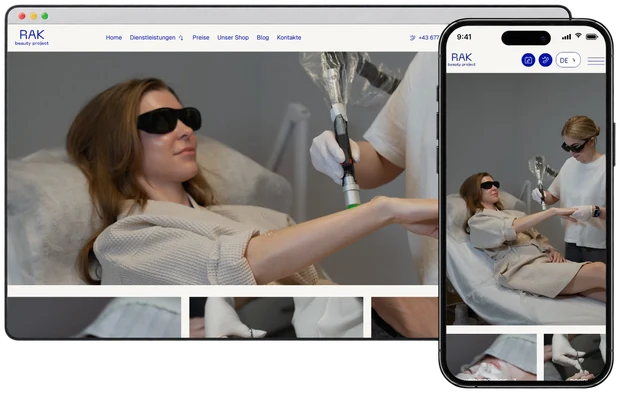This screenshot has height=393, width=620.
Task: Tap the Wi-Fi icon in the phone status bar
Action: pos(578,36)
